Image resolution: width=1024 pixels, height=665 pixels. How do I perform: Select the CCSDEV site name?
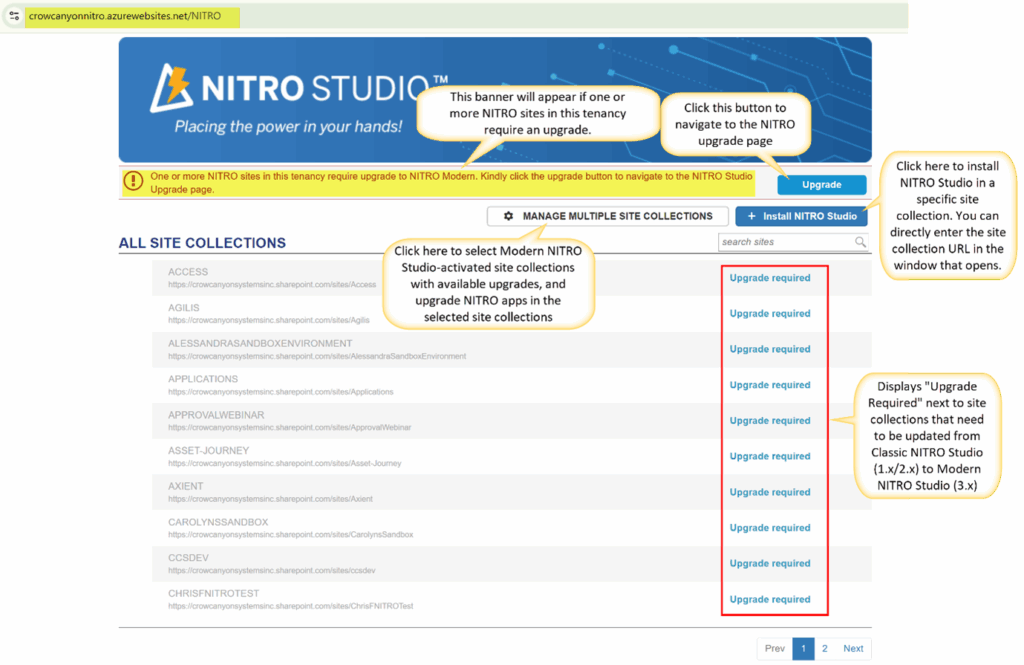click(x=188, y=558)
